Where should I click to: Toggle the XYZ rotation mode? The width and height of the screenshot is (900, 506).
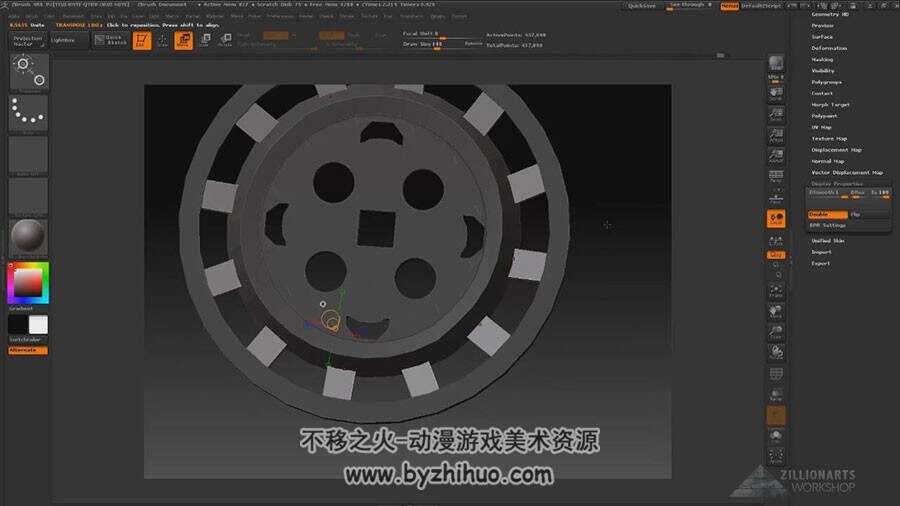click(776, 255)
